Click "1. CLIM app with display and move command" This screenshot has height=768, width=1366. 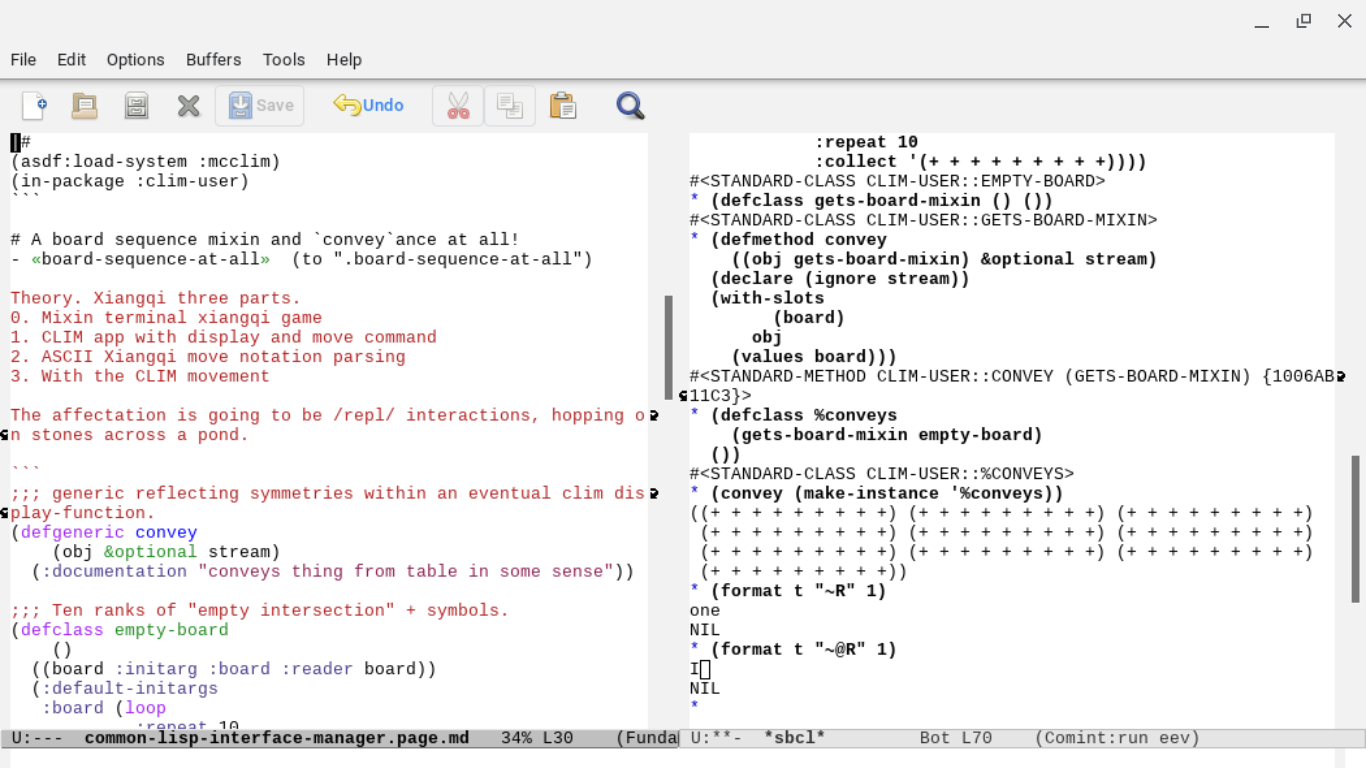pyautogui.click(x=223, y=338)
